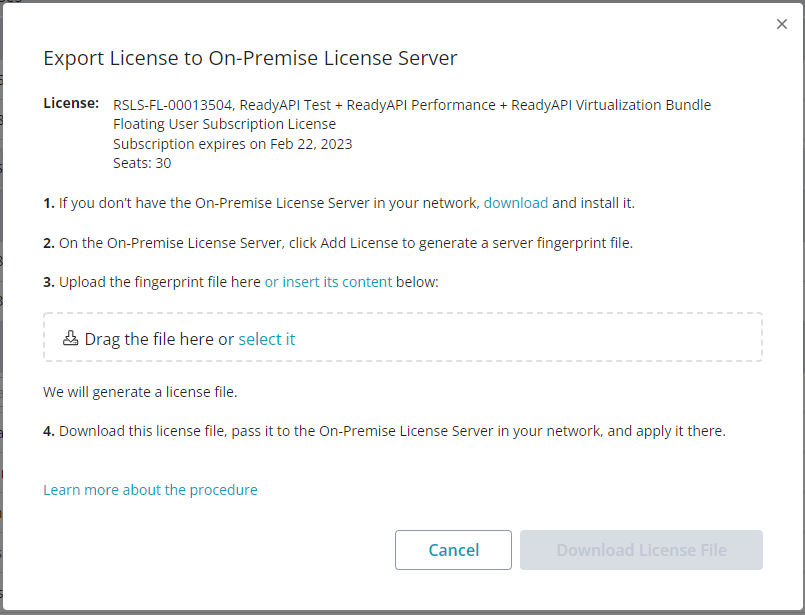This screenshot has height=615, width=805.
Task: Open the On-Premise License Server download page
Action: [516, 202]
